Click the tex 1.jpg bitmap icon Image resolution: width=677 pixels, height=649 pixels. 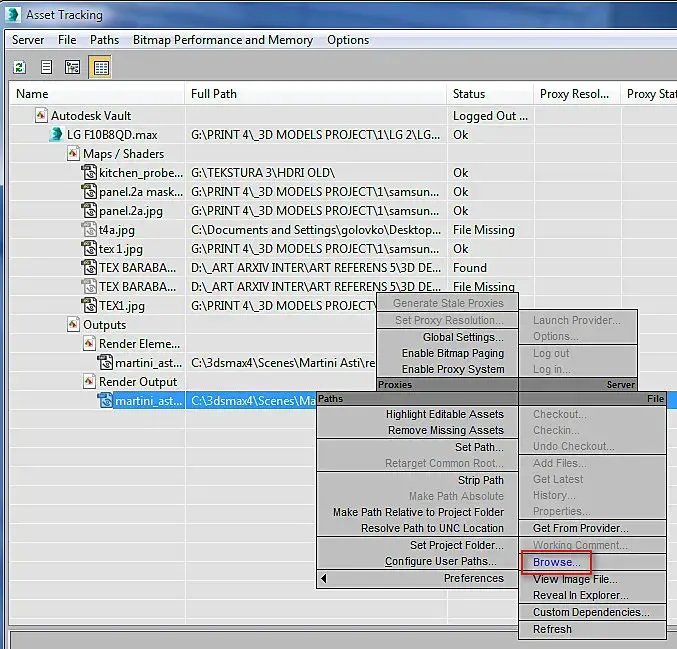[89, 248]
